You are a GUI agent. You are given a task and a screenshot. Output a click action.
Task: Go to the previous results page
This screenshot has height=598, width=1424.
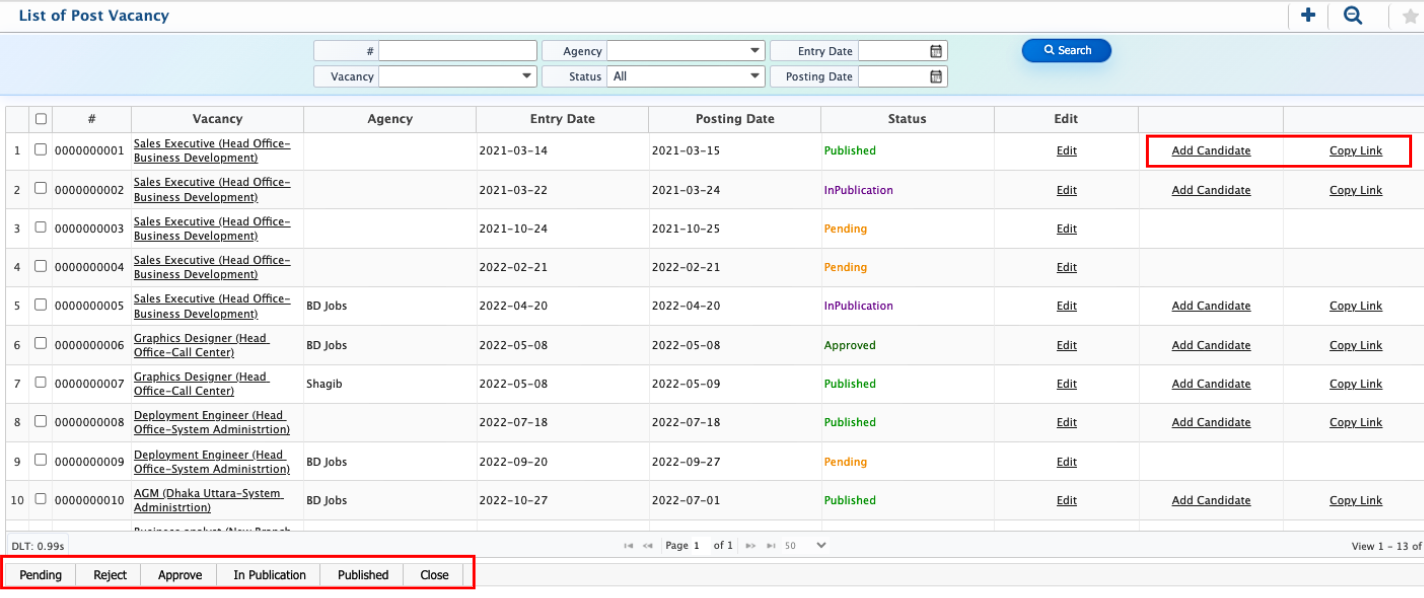click(x=648, y=546)
